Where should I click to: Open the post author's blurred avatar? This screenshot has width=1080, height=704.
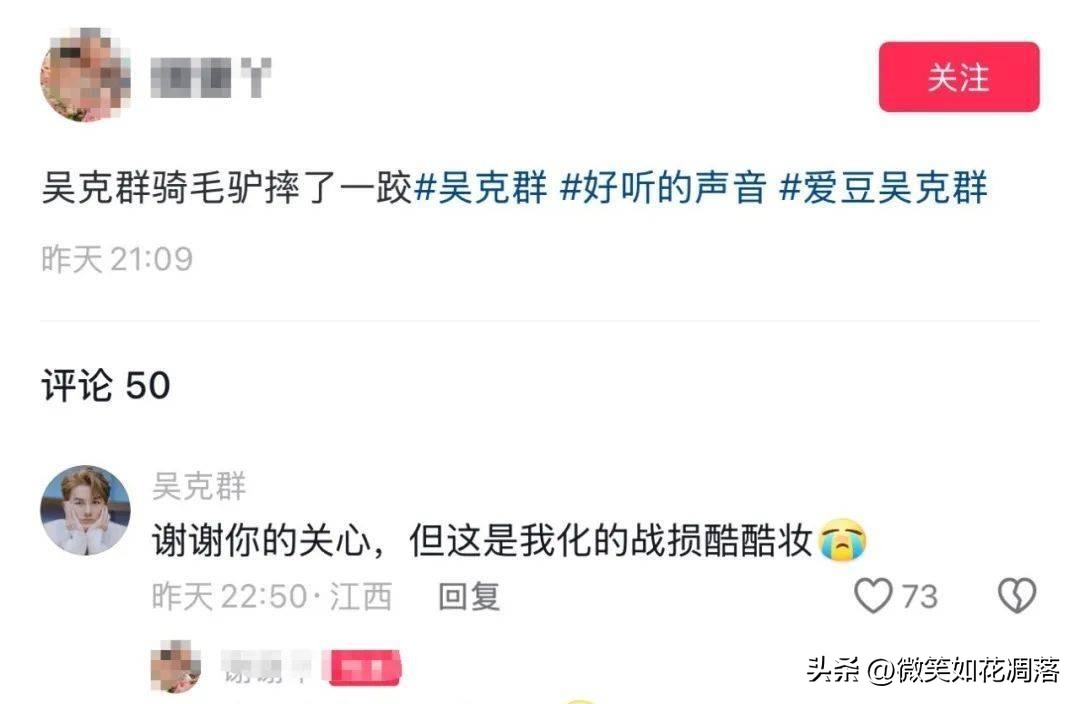click(85, 75)
